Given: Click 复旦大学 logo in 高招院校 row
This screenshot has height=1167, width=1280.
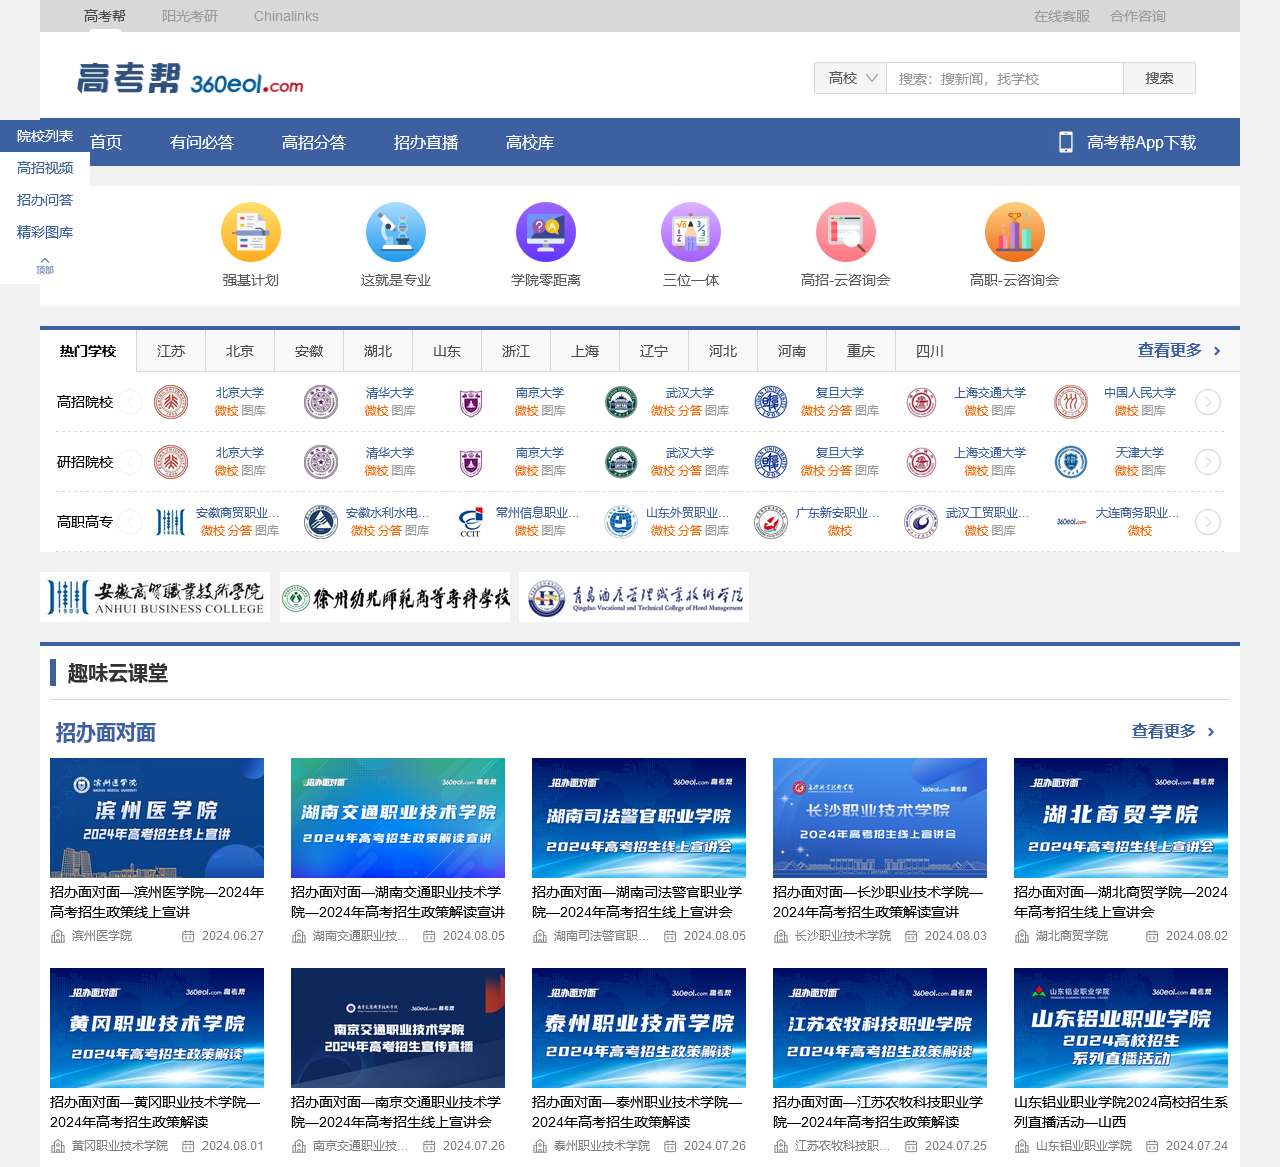Looking at the screenshot, I should coord(771,402).
